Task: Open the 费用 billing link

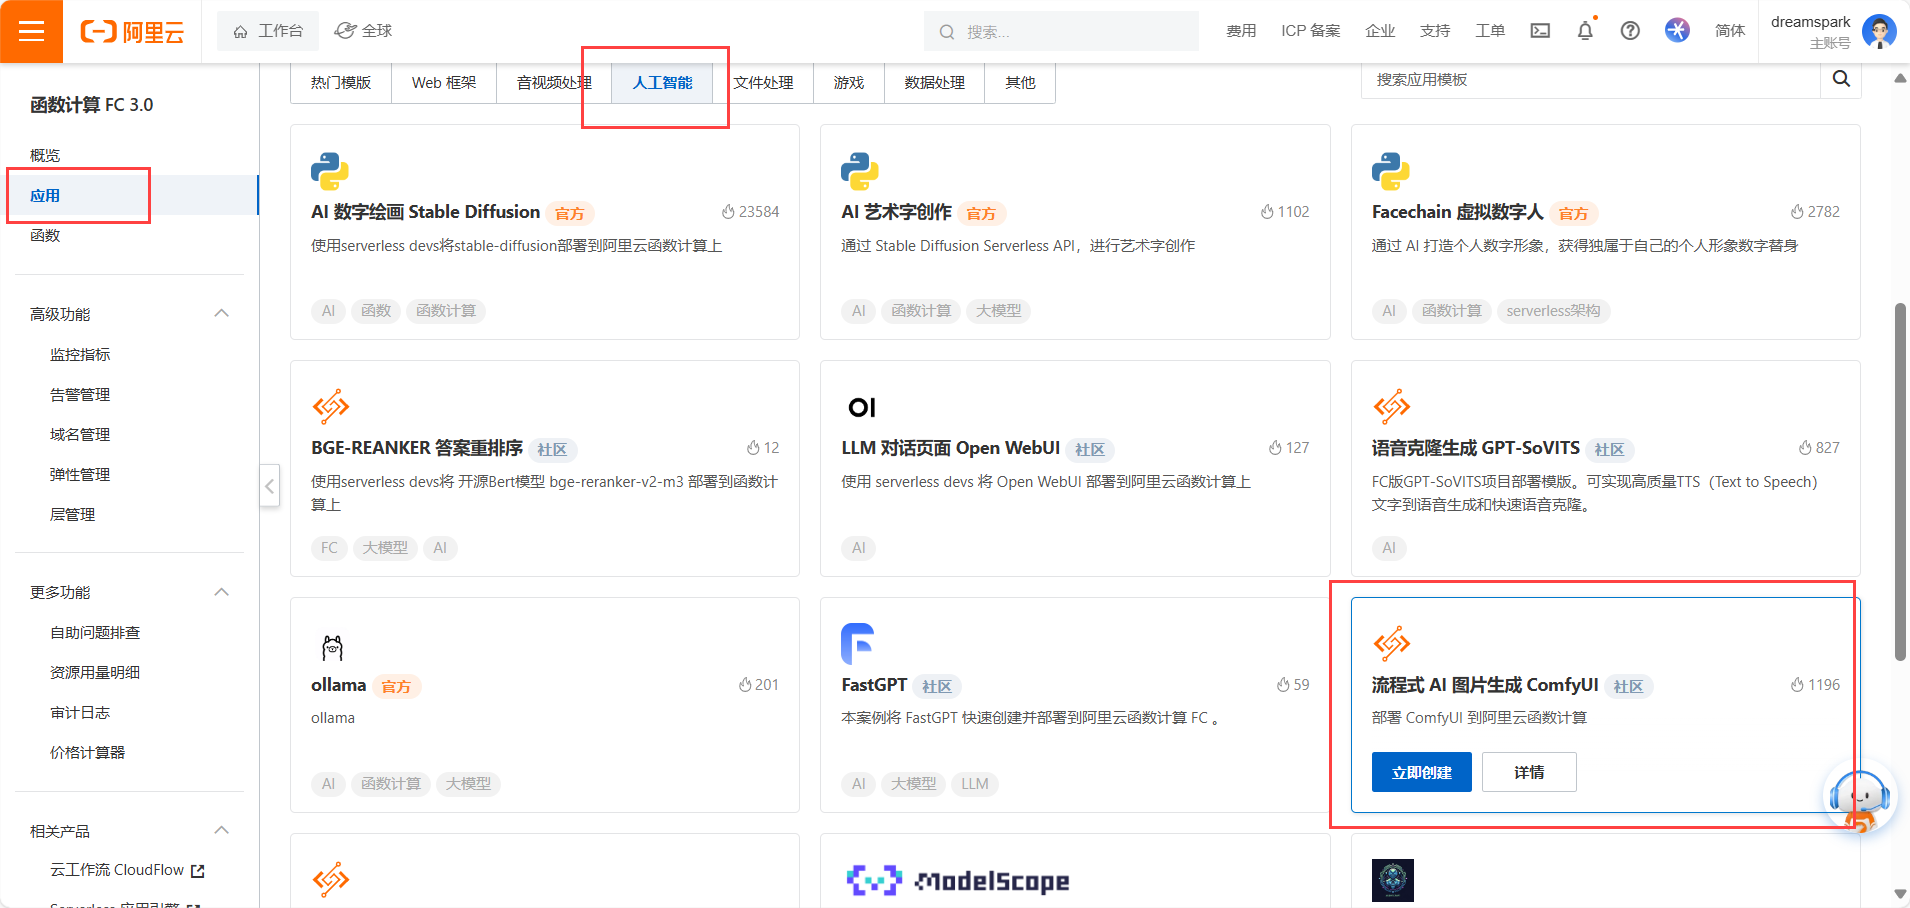Action: click(x=1241, y=31)
